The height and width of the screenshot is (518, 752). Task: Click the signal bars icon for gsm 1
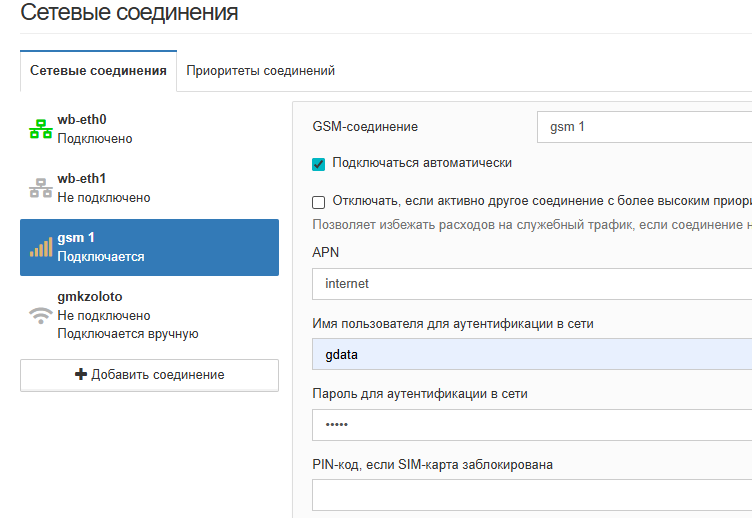[40, 247]
